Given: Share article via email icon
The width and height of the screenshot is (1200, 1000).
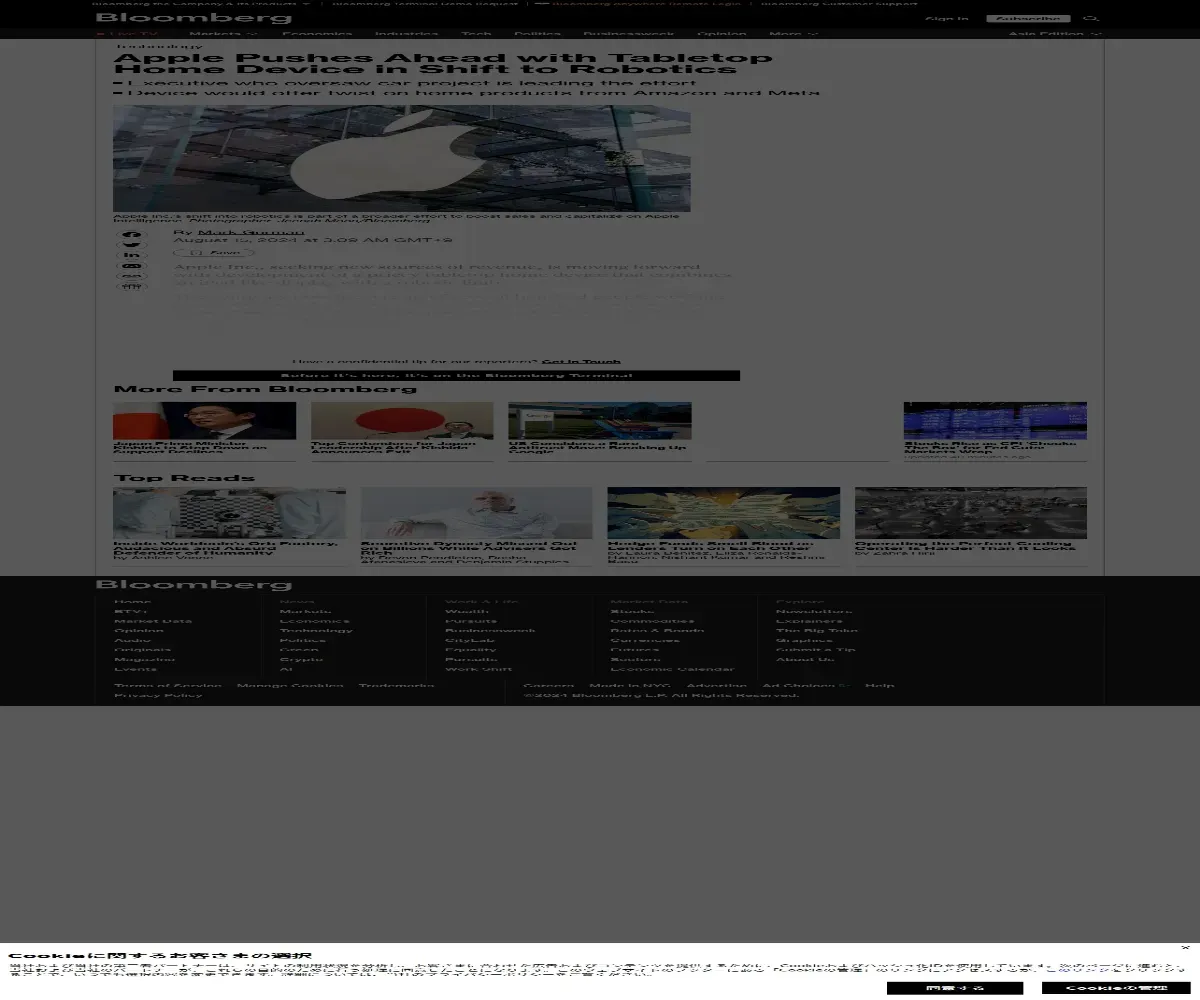Looking at the screenshot, I should tap(132, 267).
